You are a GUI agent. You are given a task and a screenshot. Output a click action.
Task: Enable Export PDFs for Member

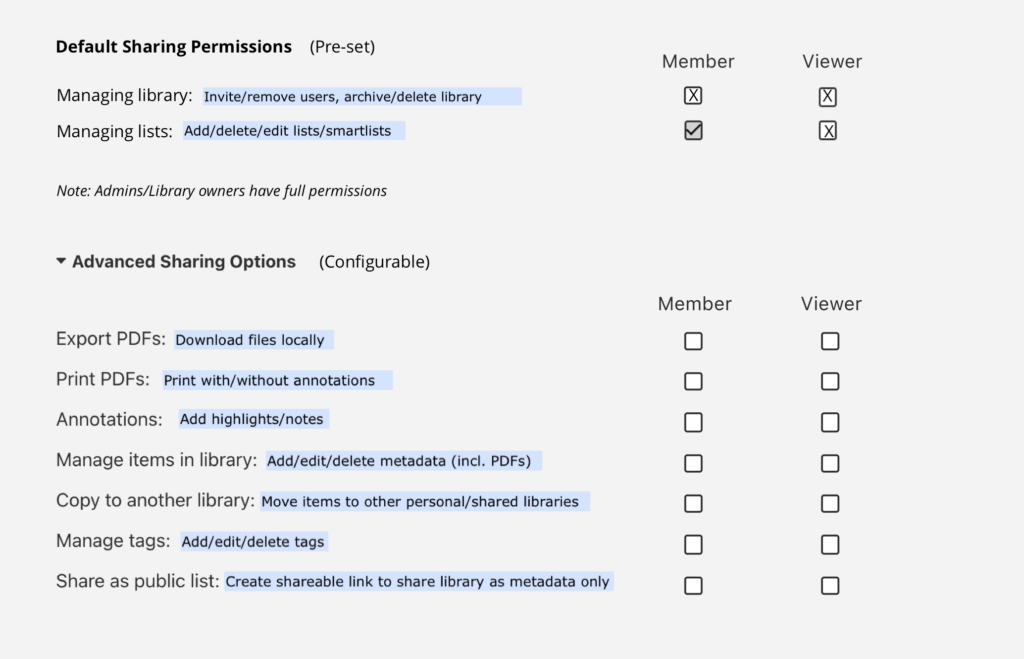(x=693, y=341)
